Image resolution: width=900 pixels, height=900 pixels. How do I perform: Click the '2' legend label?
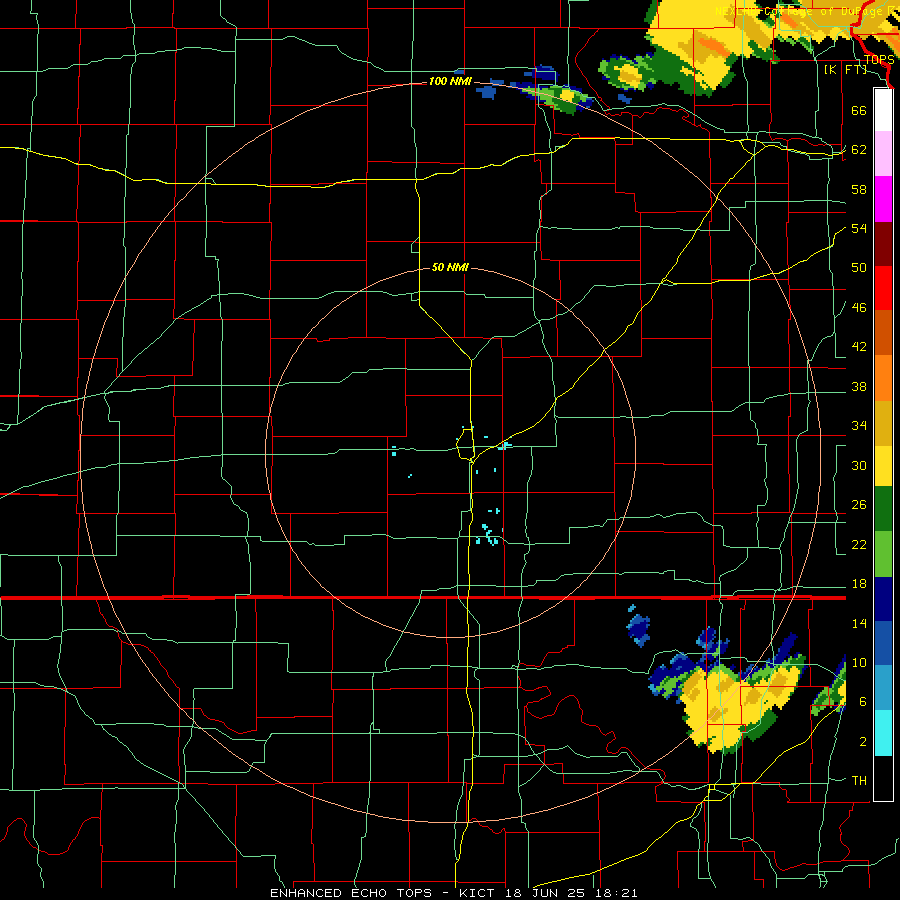(x=863, y=742)
